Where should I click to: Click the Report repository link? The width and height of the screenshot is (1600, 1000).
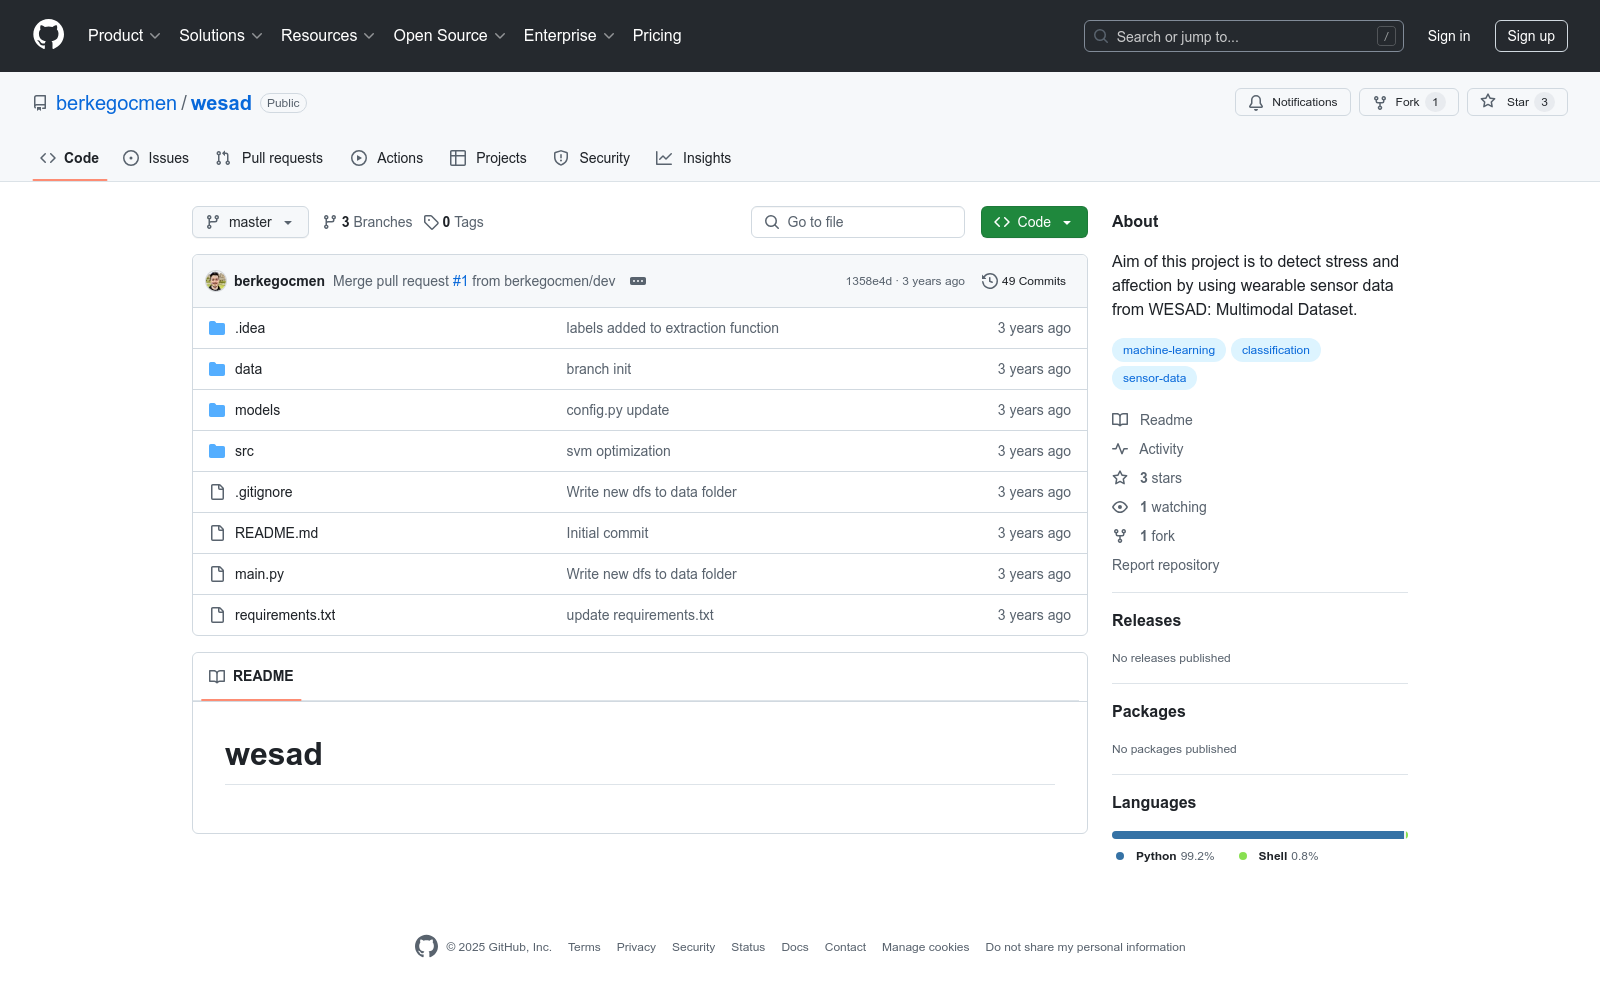tap(1166, 565)
